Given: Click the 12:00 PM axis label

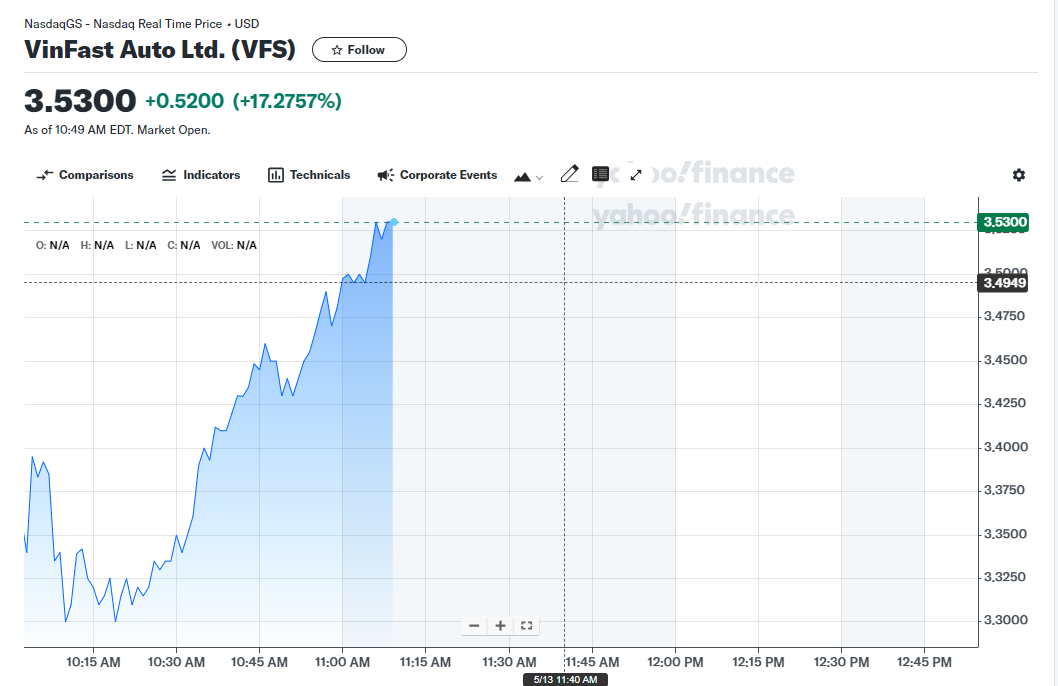Looking at the screenshot, I should click(675, 662).
